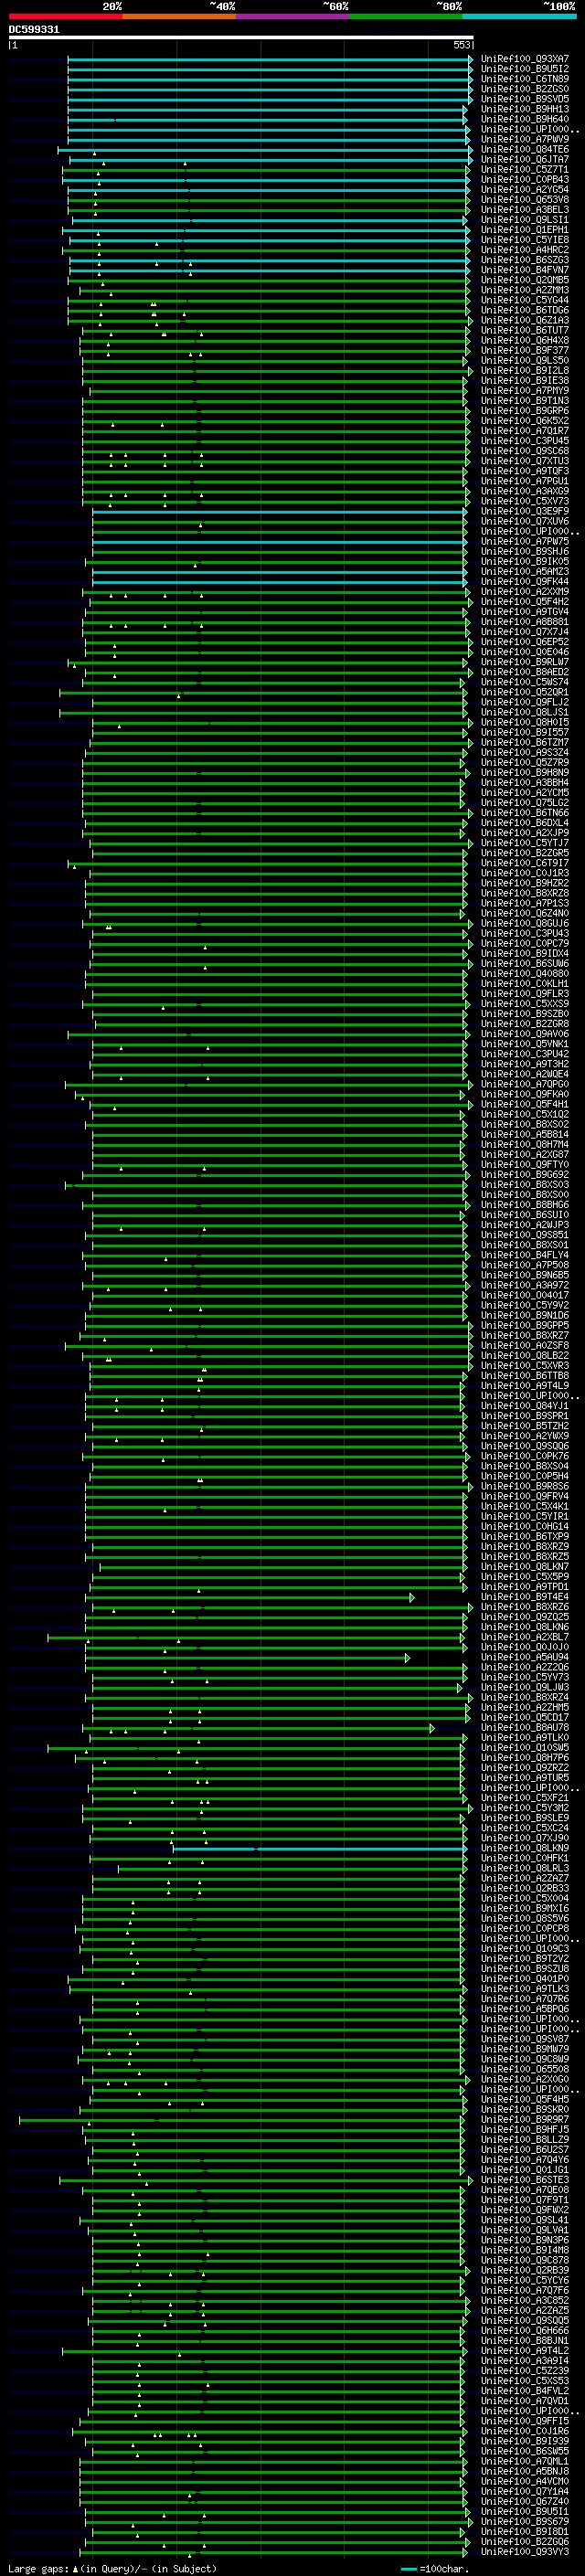Select hit label UniRef100_Q84TE6
The image size is (585, 2576).
525,150
